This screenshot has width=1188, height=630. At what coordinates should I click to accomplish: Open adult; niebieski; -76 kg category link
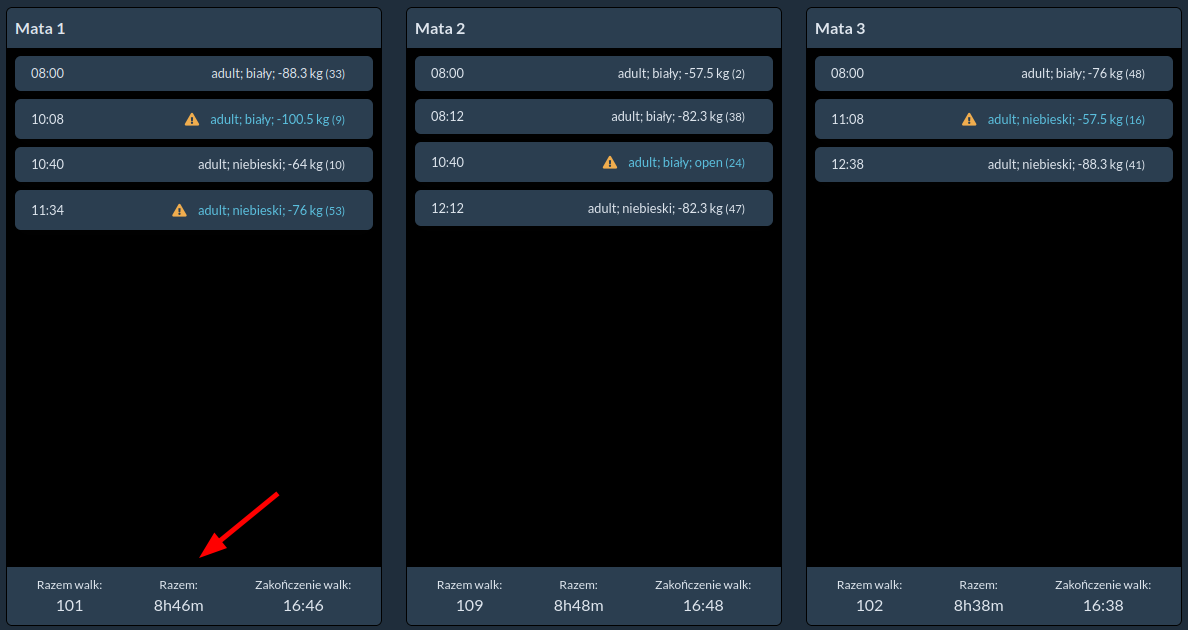(270, 210)
